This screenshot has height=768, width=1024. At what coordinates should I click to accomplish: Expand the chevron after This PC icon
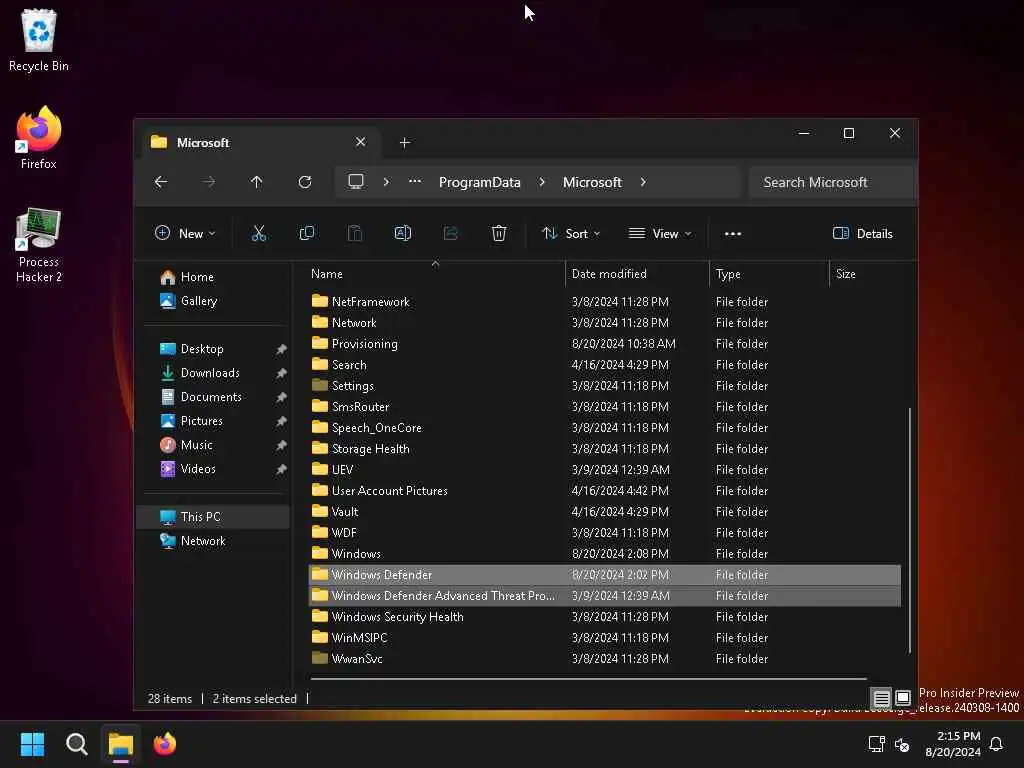click(x=387, y=182)
